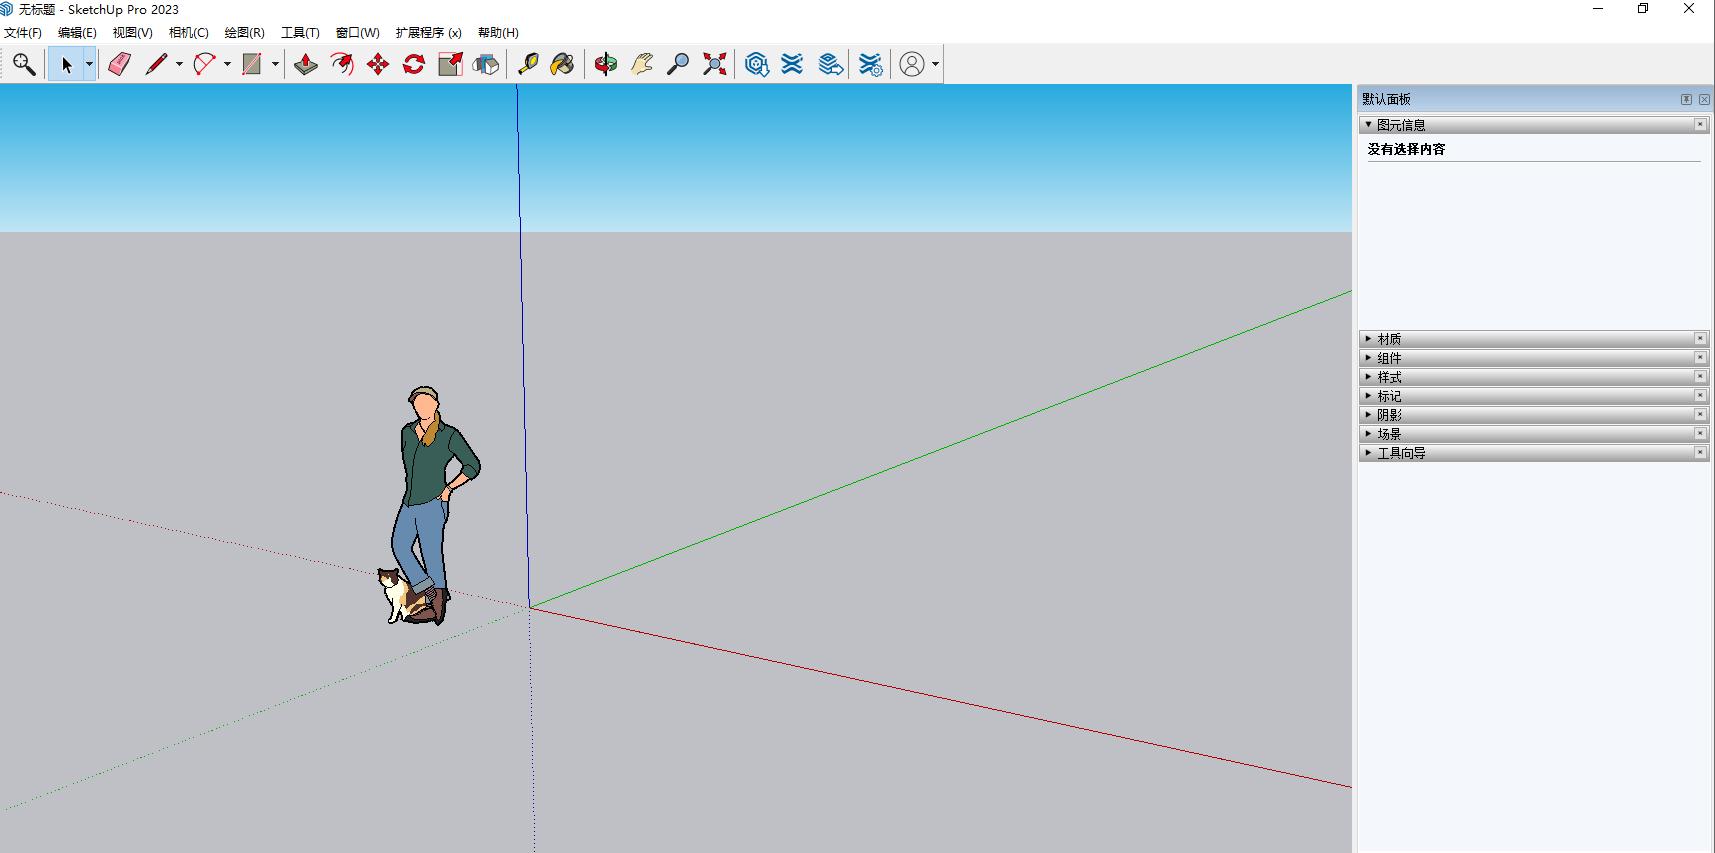Viewport: 1715px width, 853px height.
Task: Open the Select tool dropdown arrow
Action: tap(89, 65)
